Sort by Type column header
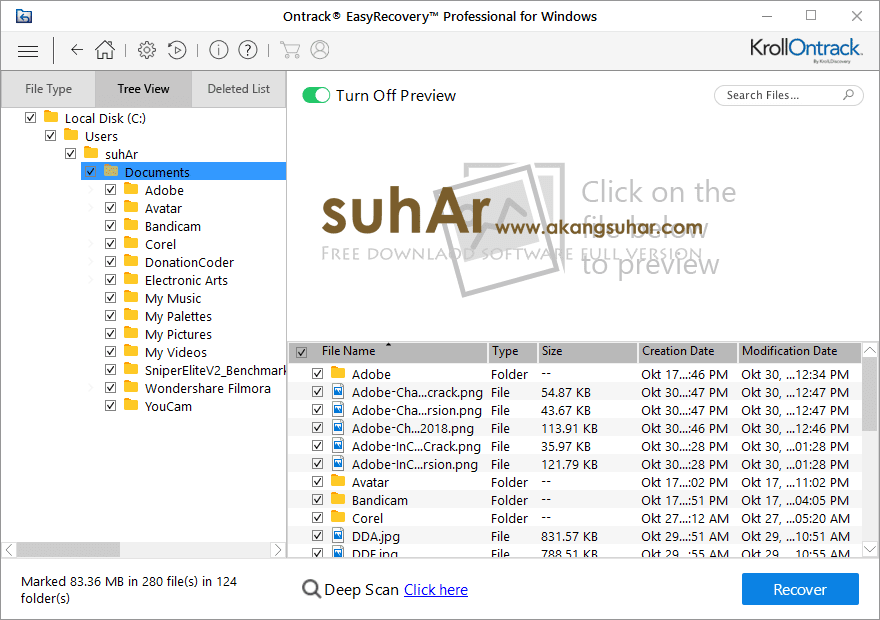The width and height of the screenshot is (880, 620). point(512,352)
